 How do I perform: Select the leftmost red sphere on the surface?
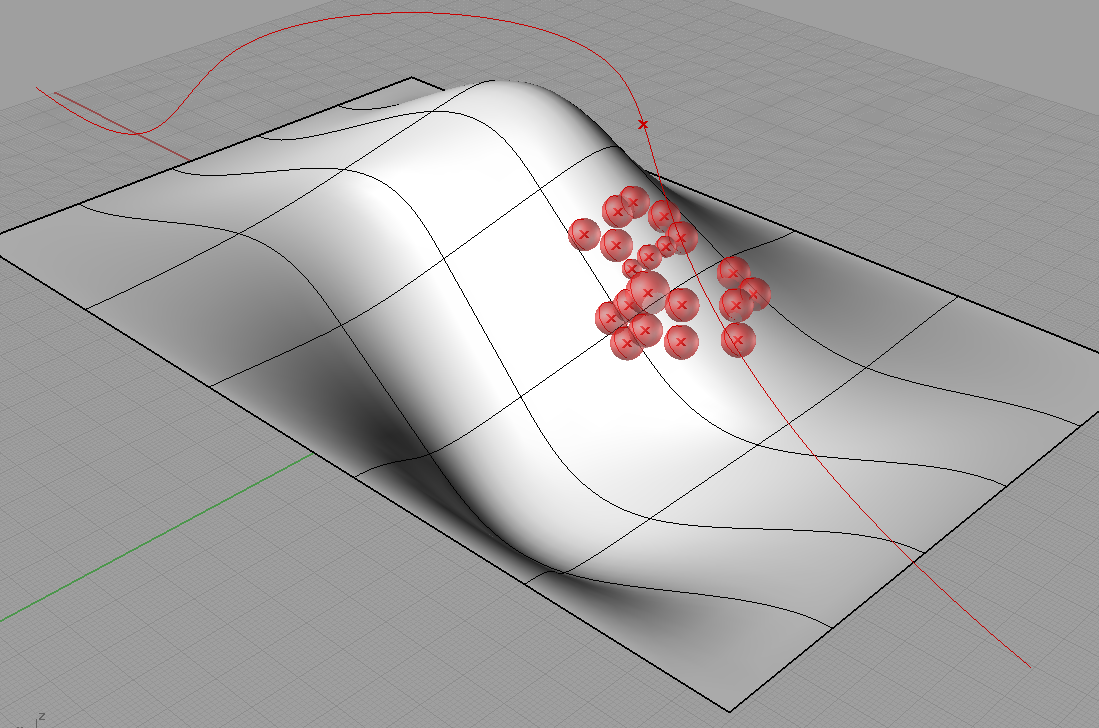pyautogui.click(x=584, y=234)
